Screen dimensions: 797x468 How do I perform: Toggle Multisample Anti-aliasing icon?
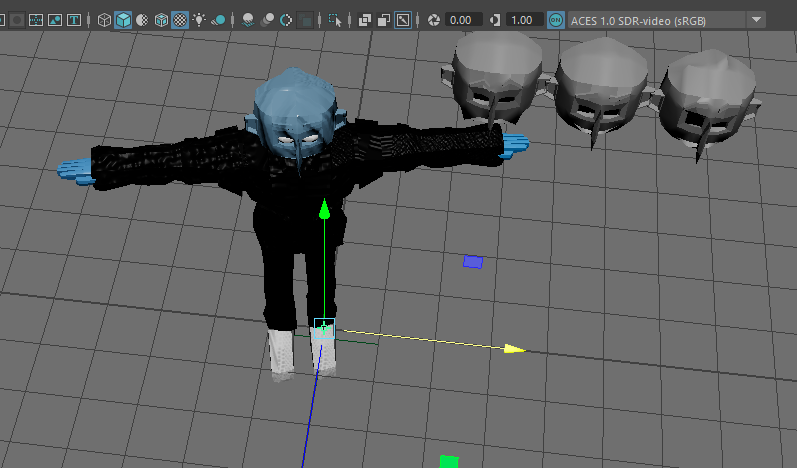pos(286,20)
